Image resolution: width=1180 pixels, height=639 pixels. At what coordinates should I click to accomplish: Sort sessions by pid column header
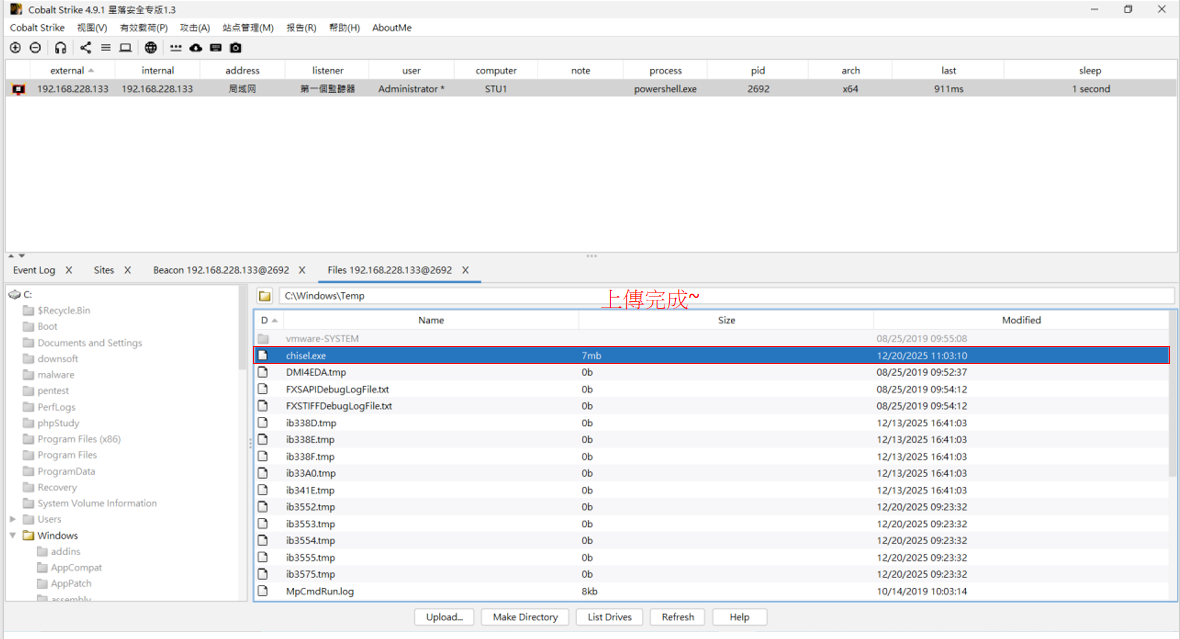(758, 71)
